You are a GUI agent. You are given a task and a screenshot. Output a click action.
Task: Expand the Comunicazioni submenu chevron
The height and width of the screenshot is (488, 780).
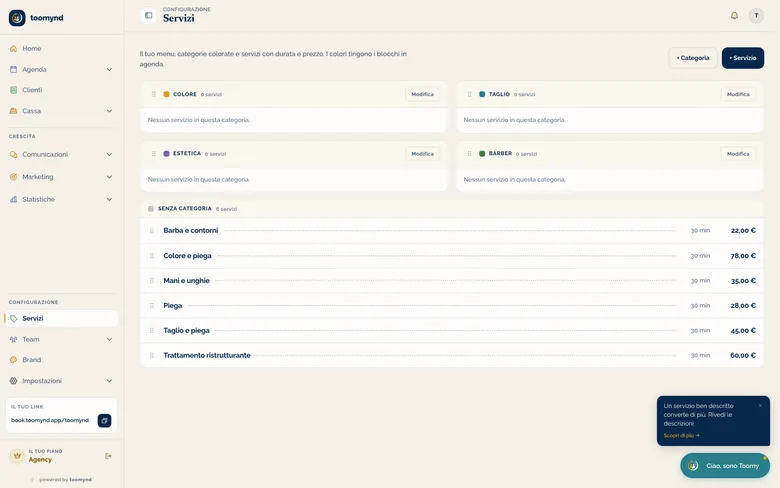click(x=109, y=155)
